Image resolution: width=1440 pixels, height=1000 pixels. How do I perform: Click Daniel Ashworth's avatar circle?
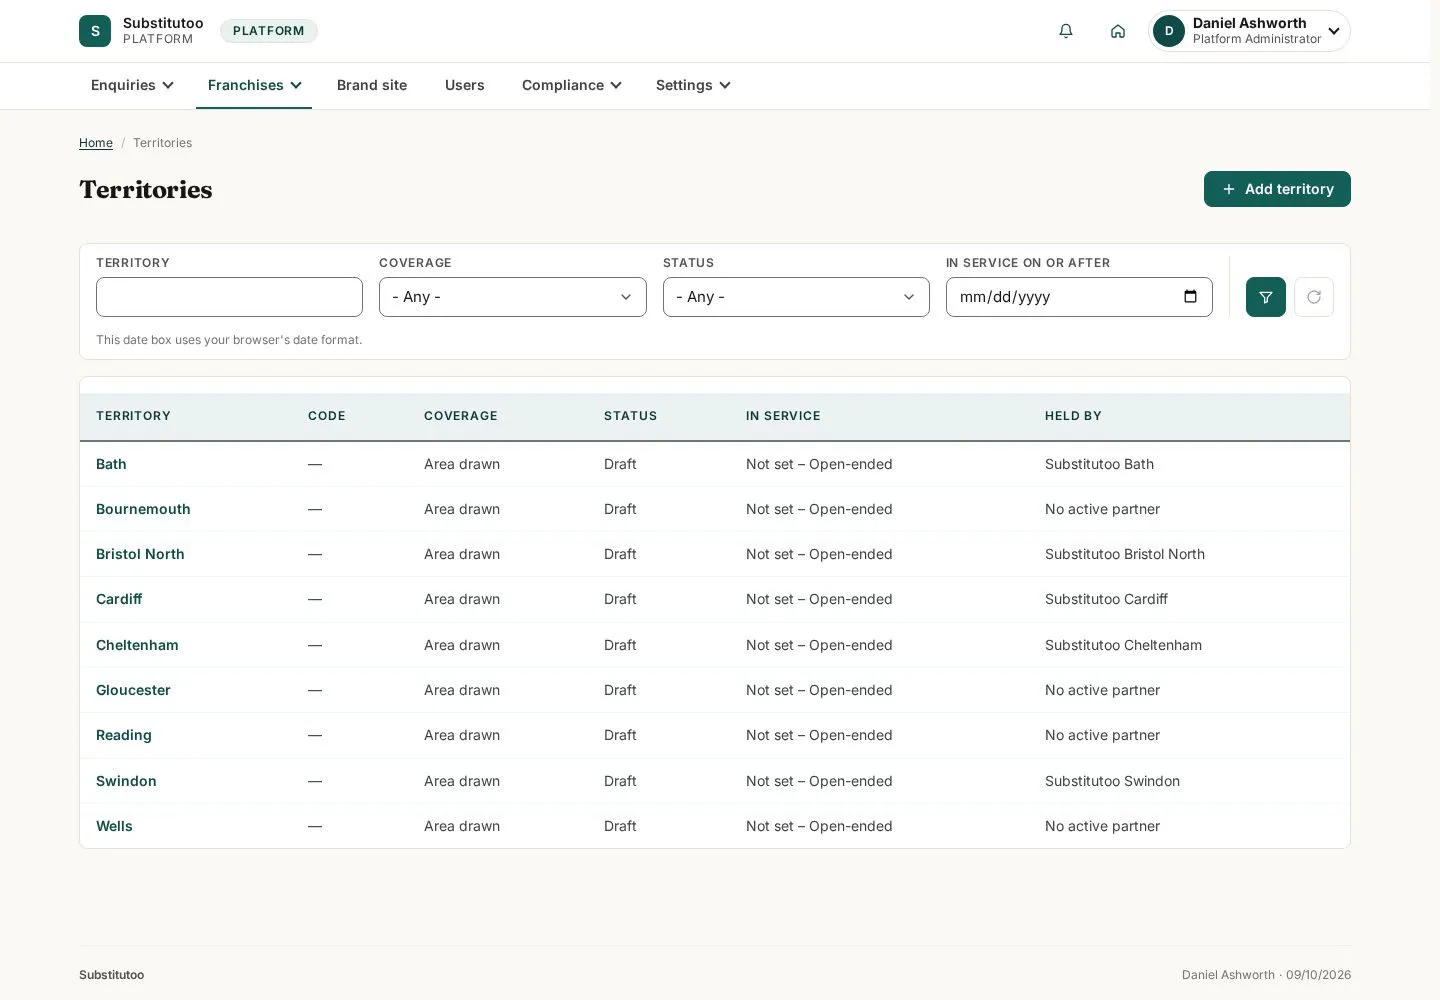[1169, 31]
